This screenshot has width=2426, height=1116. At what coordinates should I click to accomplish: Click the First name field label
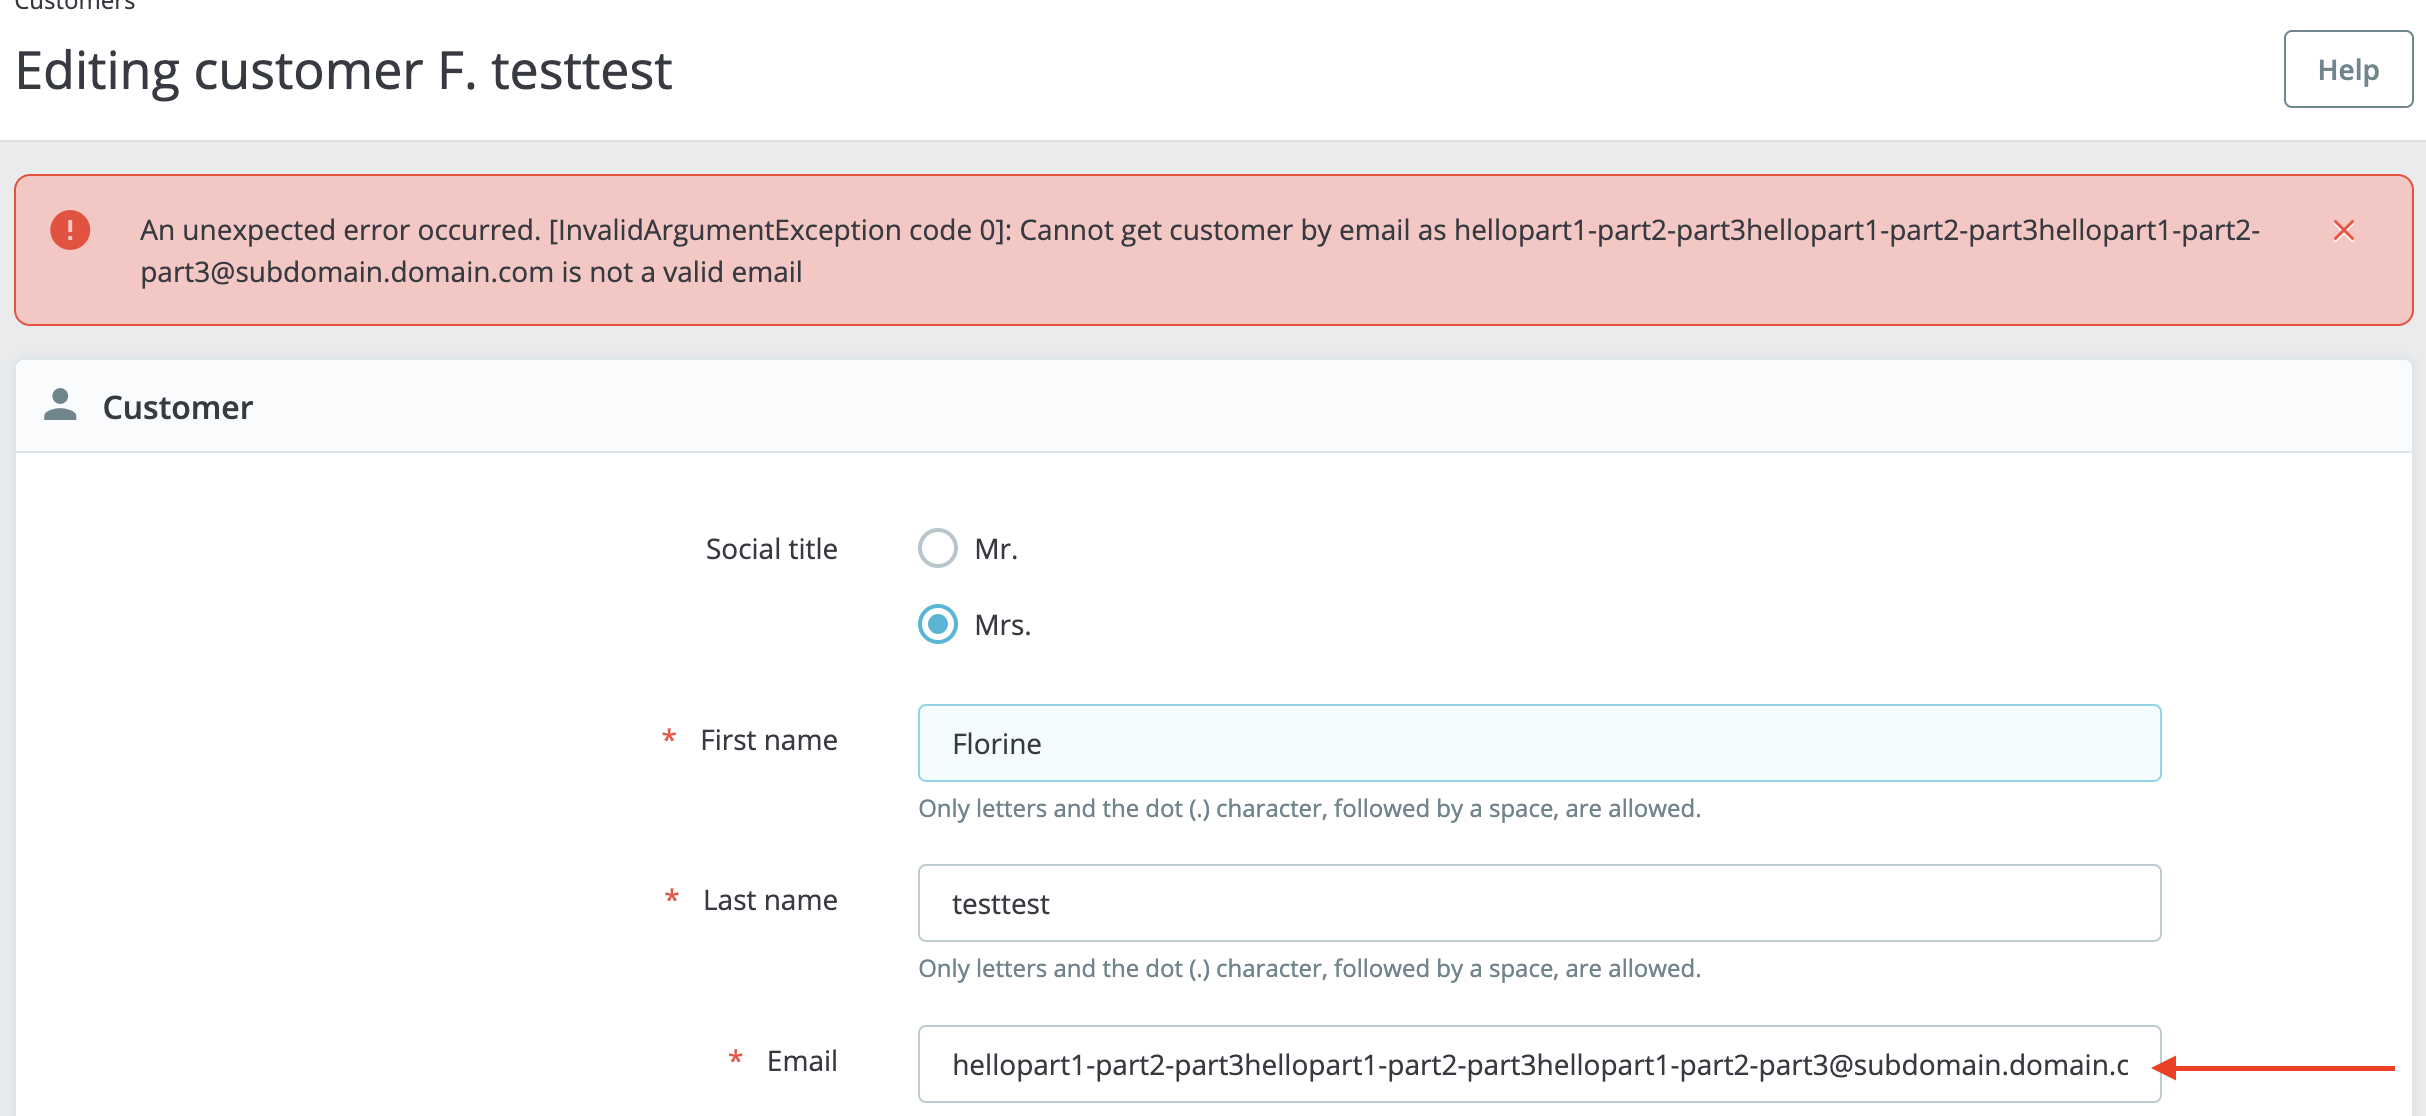click(x=768, y=740)
